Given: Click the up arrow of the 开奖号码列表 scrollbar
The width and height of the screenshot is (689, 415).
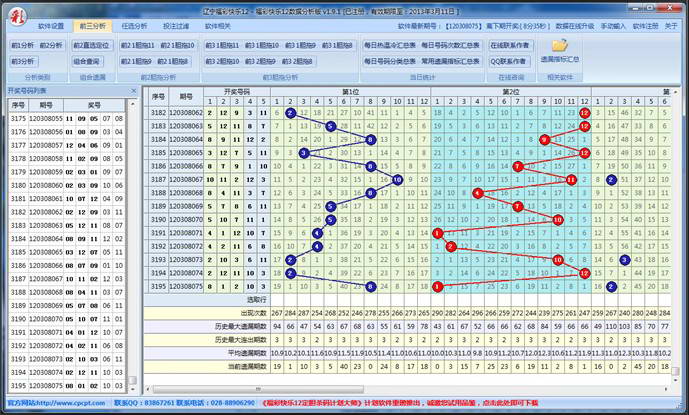Looking at the screenshot, I should (132, 105).
